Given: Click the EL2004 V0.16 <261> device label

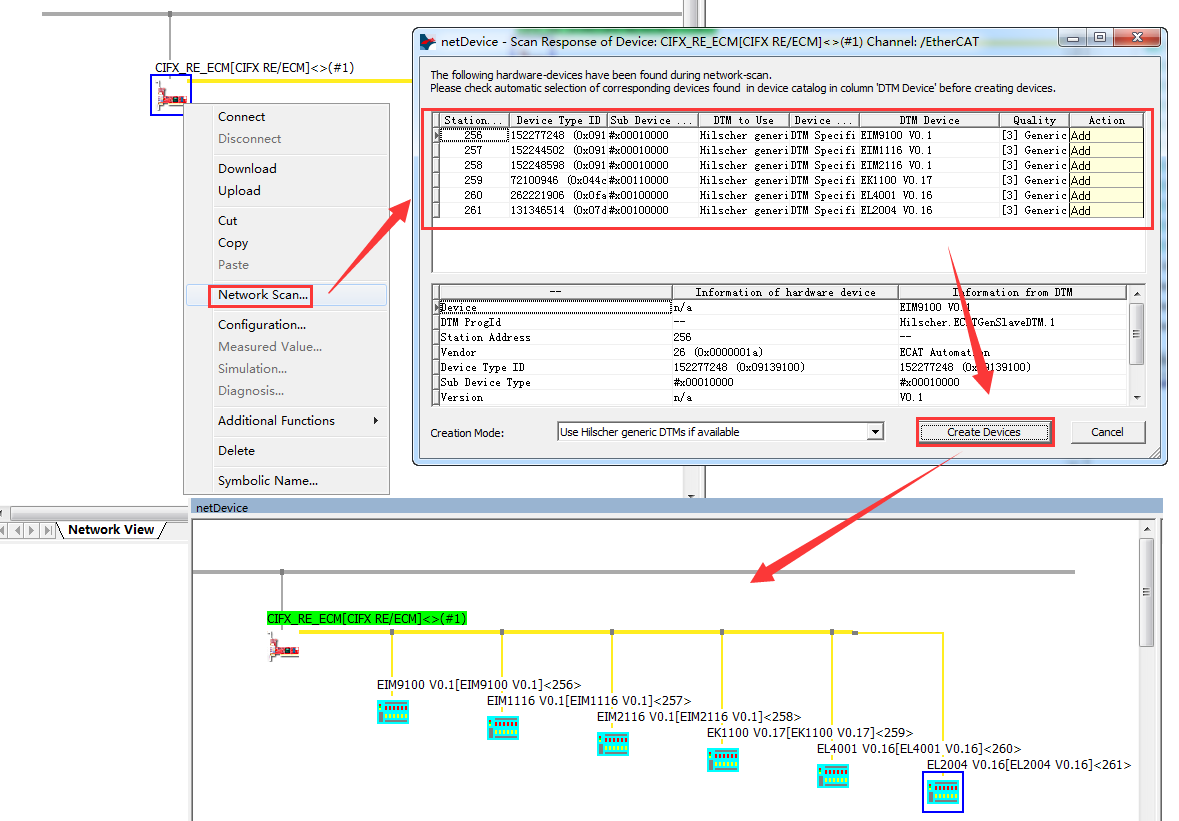Looking at the screenshot, I should (1029, 765).
